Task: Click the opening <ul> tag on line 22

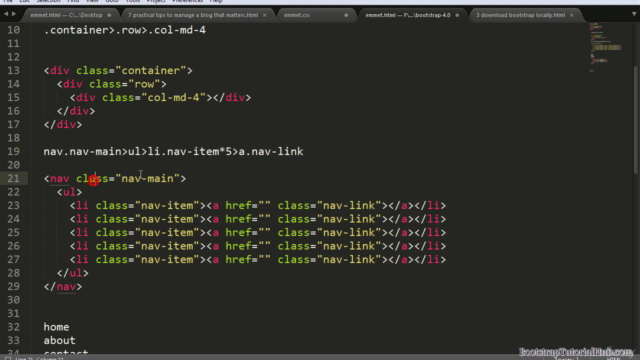Action: pos(69,192)
